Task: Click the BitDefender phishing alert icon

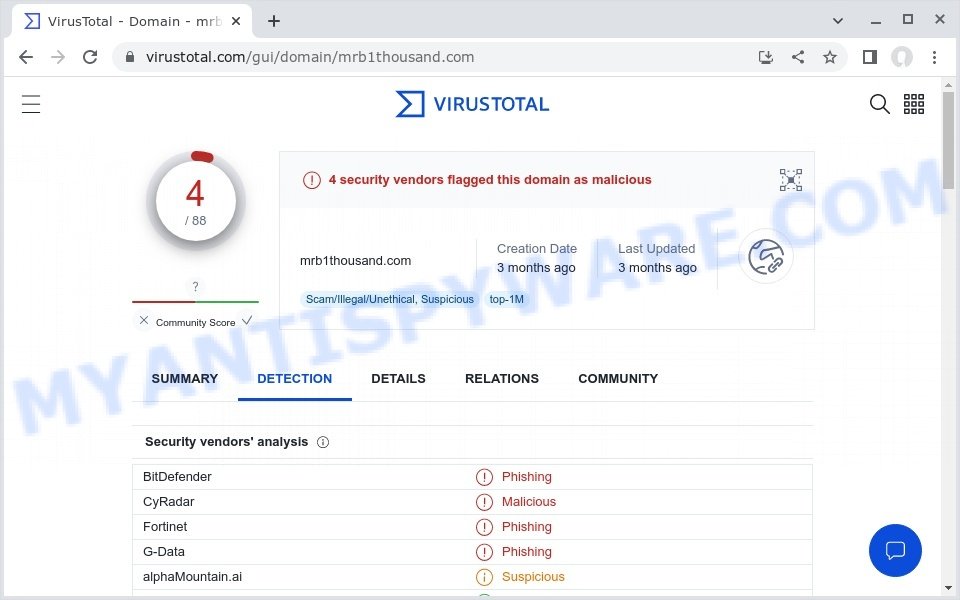Action: (x=484, y=477)
